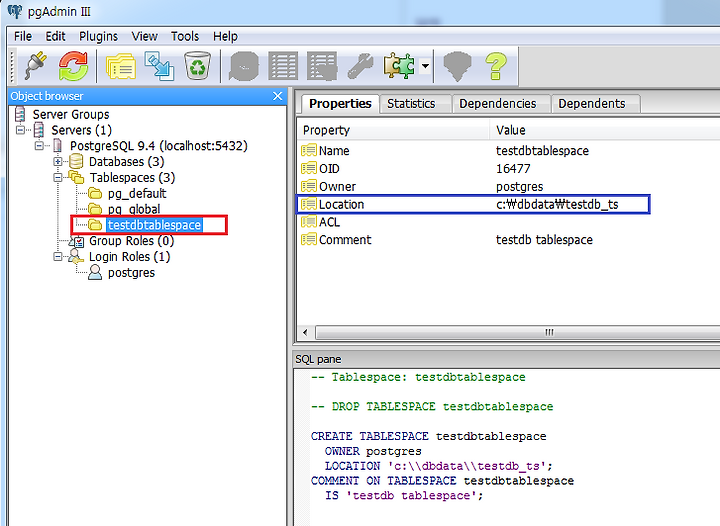Select the OID property row
This screenshot has height=526, width=720.
click(x=508, y=168)
